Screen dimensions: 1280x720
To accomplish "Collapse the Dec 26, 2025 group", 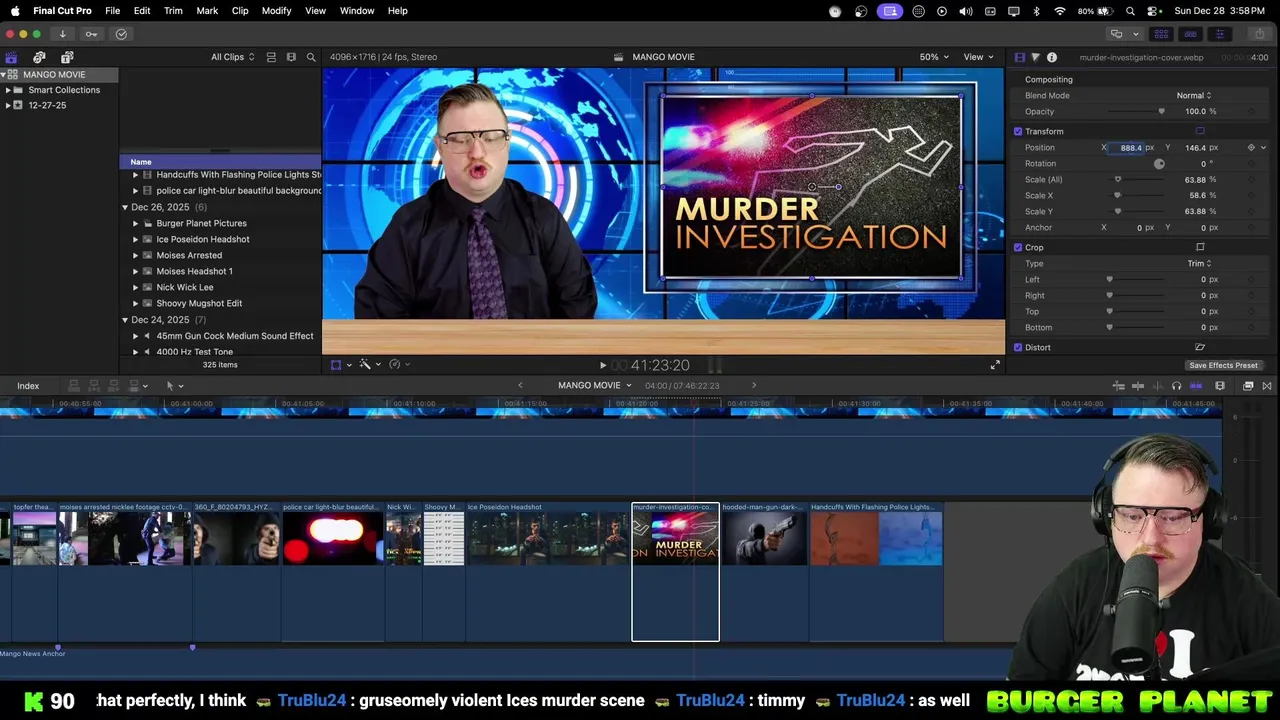I will coord(125,207).
